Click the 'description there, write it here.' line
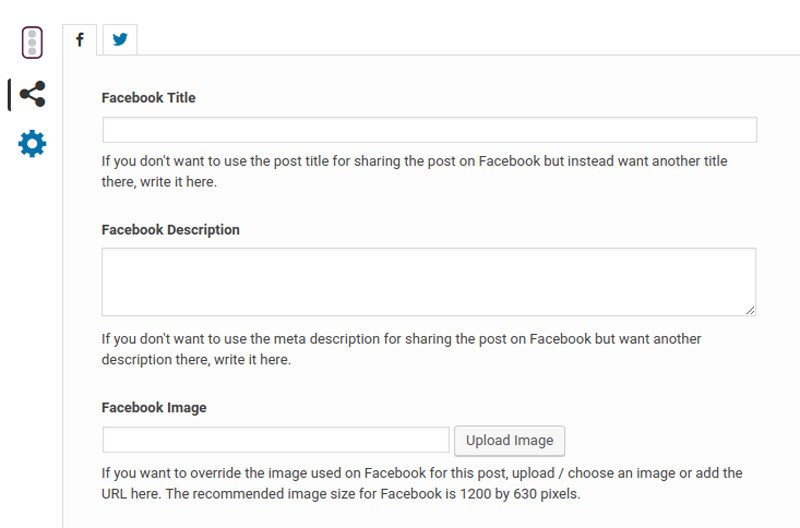The width and height of the screenshot is (800, 528). [x=196, y=360]
